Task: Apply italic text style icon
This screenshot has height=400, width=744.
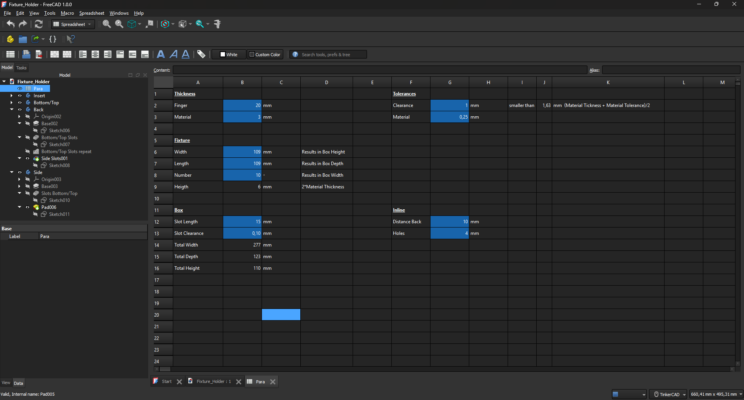Action: 173,55
